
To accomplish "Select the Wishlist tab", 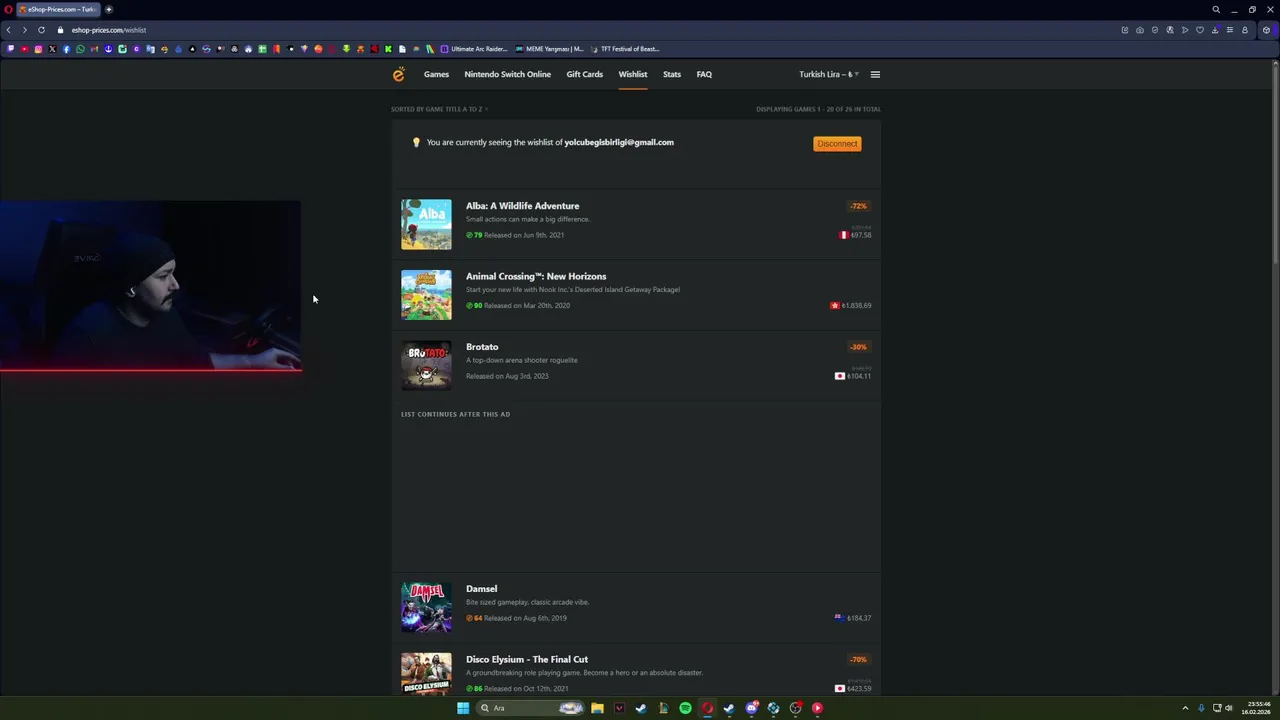I will click(632, 74).
